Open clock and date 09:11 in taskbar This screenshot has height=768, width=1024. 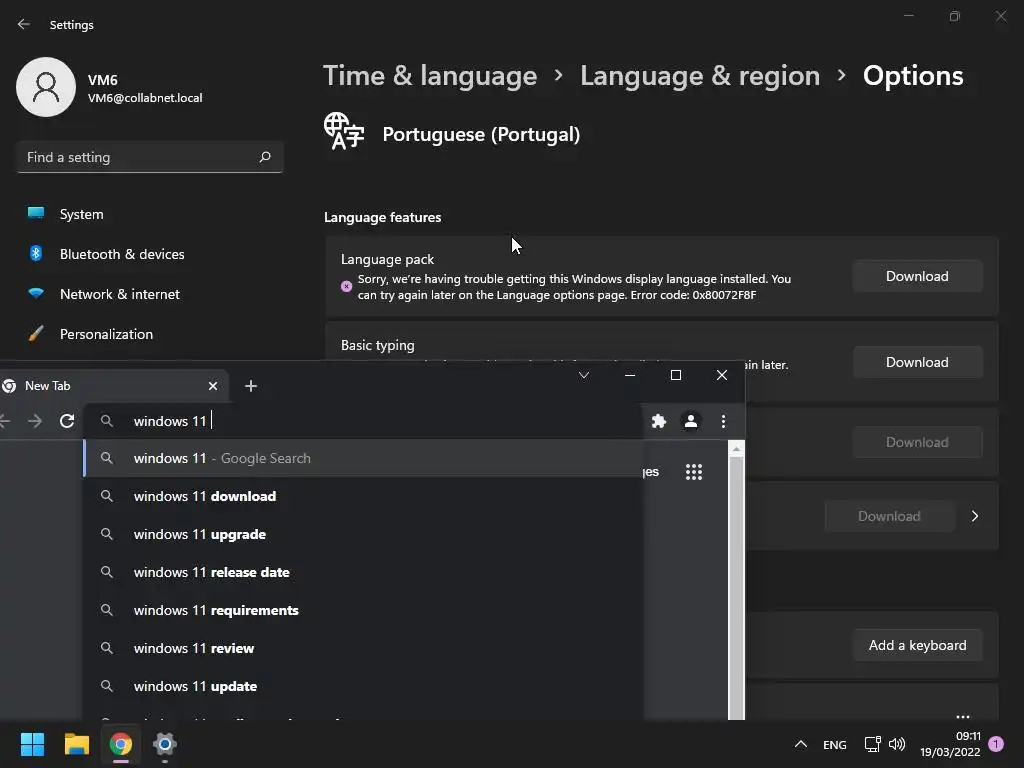[x=950, y=744]
